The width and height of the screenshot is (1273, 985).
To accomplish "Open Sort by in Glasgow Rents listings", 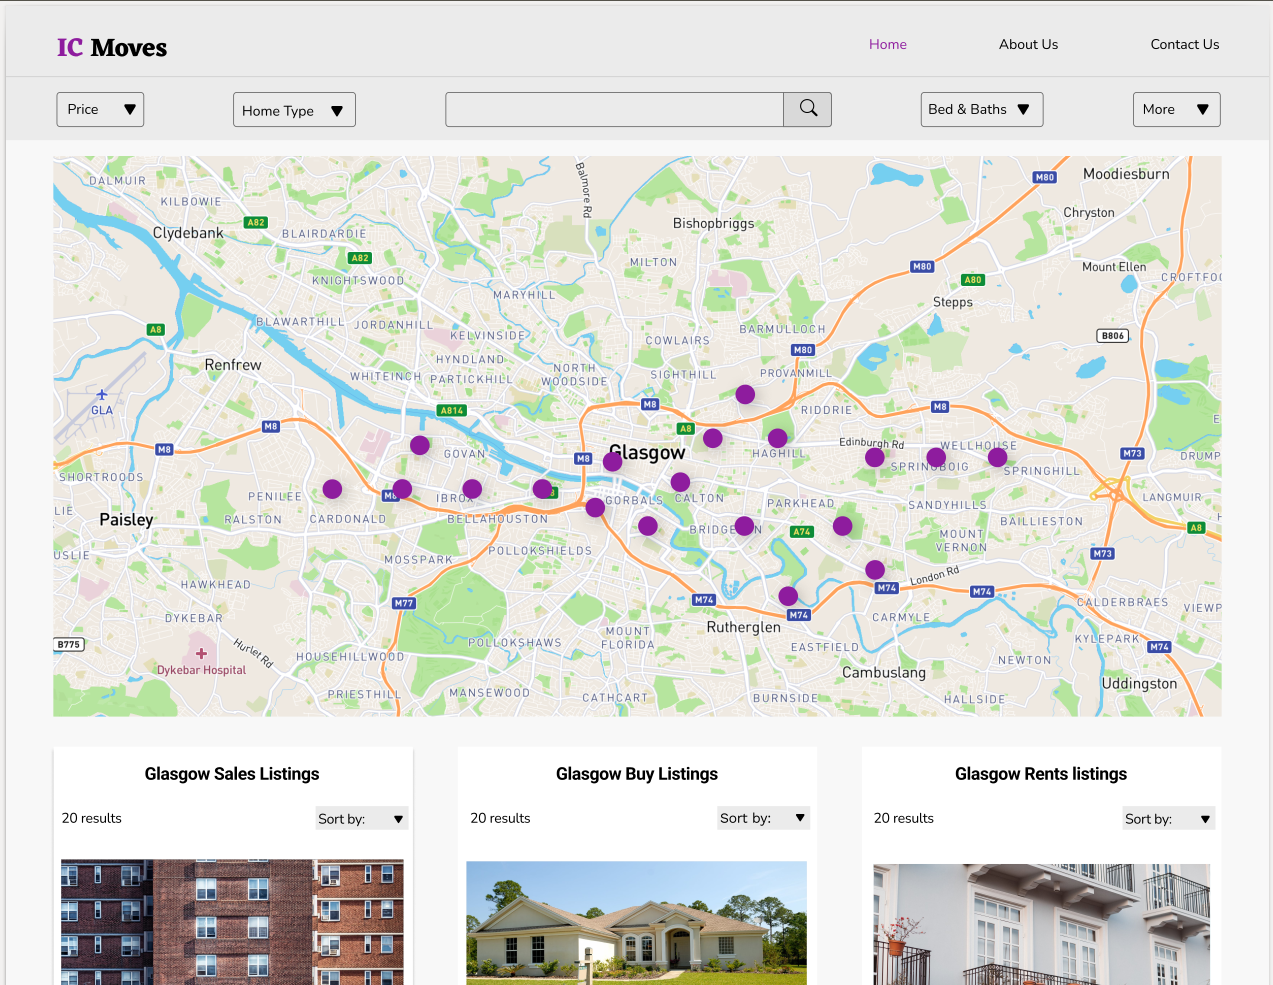I will (1168, 819).
